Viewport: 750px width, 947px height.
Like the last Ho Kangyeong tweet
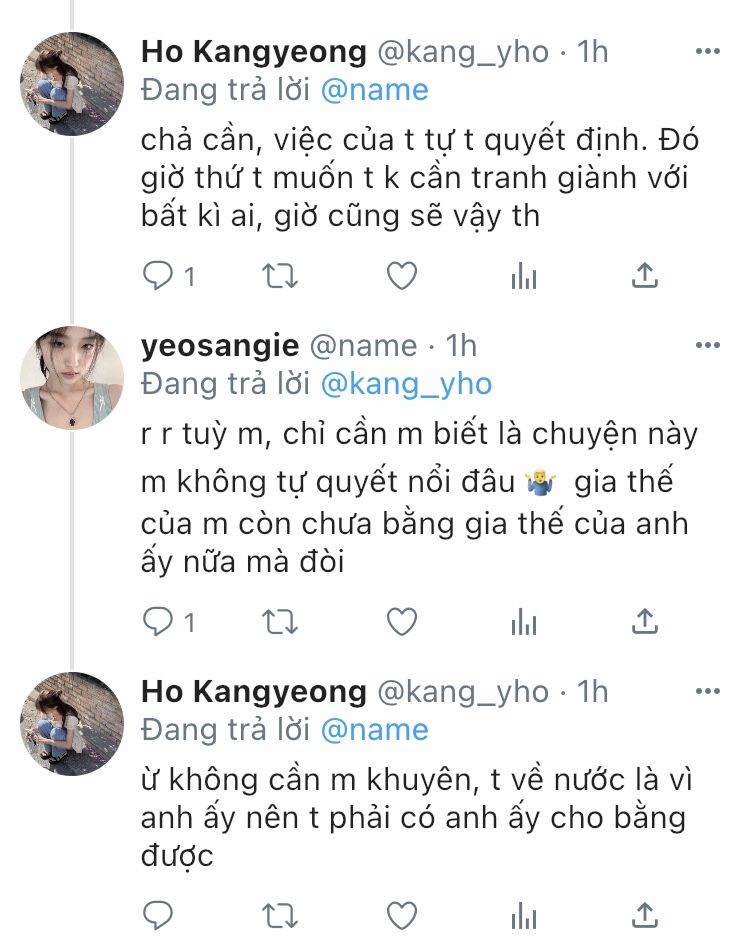pyautogui.click(x=401, y=914)
